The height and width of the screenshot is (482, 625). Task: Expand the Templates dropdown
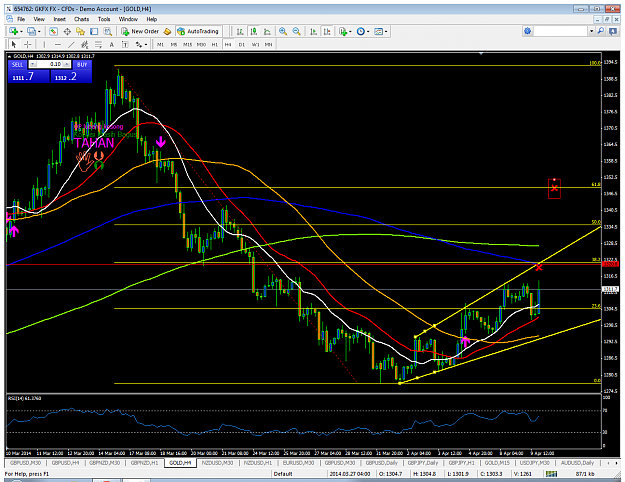[x=386, y=31]
